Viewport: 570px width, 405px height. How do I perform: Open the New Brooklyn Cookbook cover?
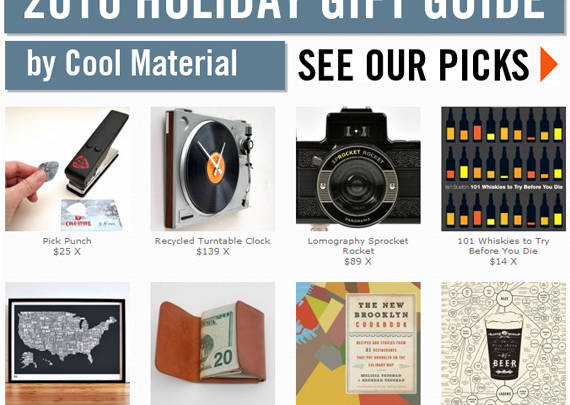click(358, 344)
